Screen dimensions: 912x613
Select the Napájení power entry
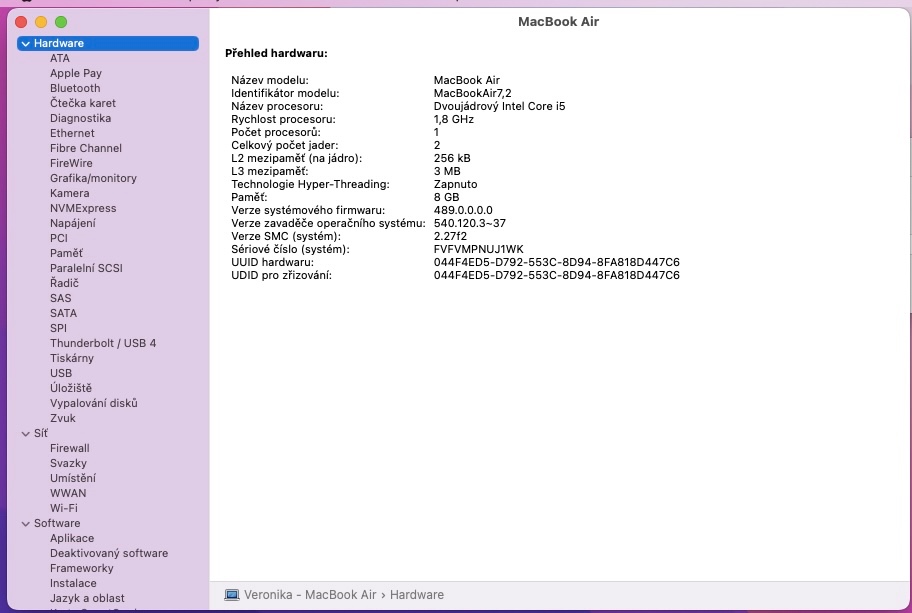click(x=73, y=223)
